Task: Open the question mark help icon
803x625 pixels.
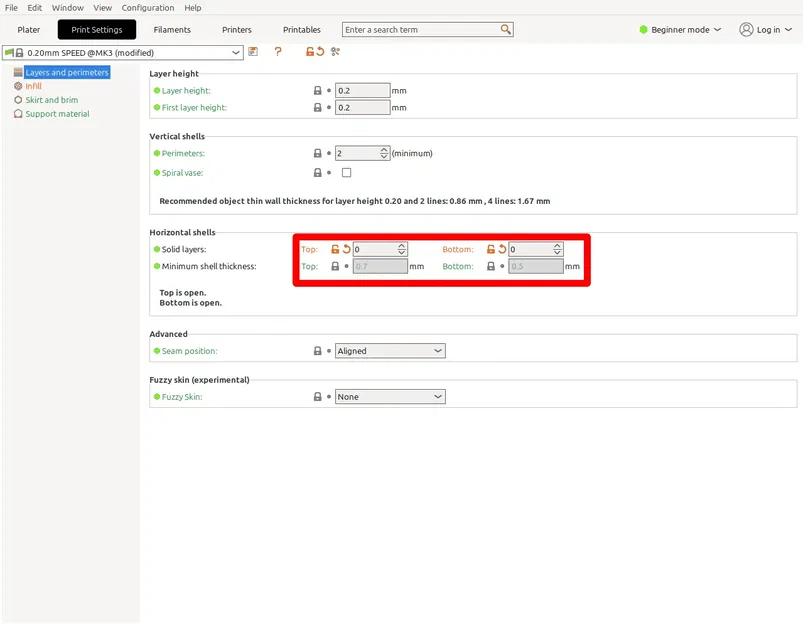Action: (278, 52)
